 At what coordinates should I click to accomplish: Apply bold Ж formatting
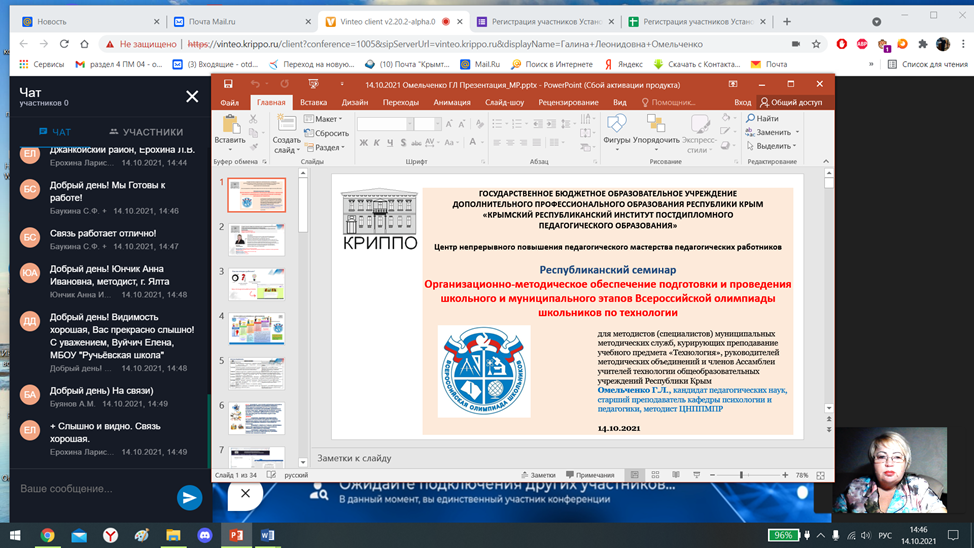(x=363, y=143)
